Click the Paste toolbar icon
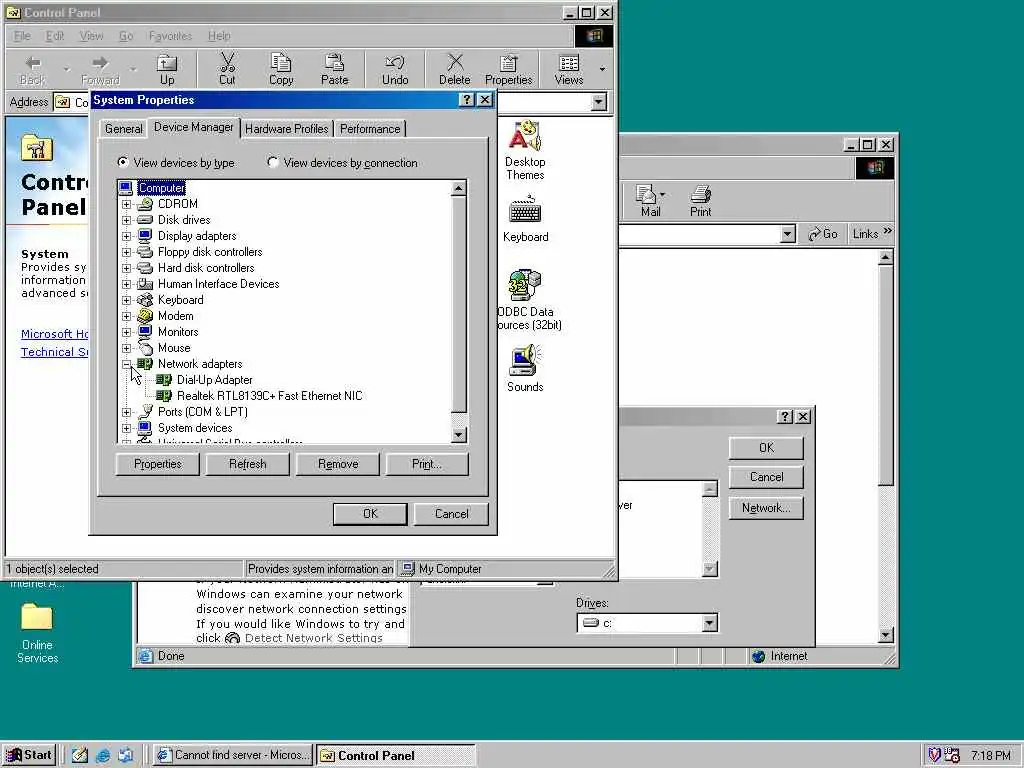Viewport: 1024px width, 768px height. [x=334, y=69]
